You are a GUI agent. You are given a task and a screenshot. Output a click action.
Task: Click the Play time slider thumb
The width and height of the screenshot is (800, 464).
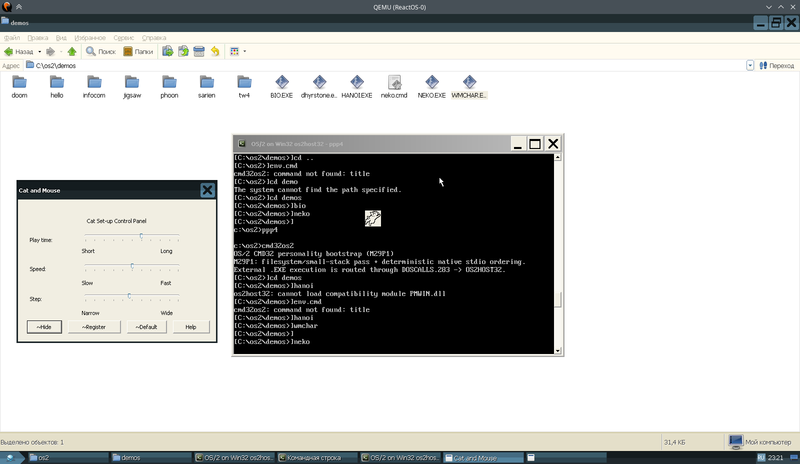[x=141, y=236]
